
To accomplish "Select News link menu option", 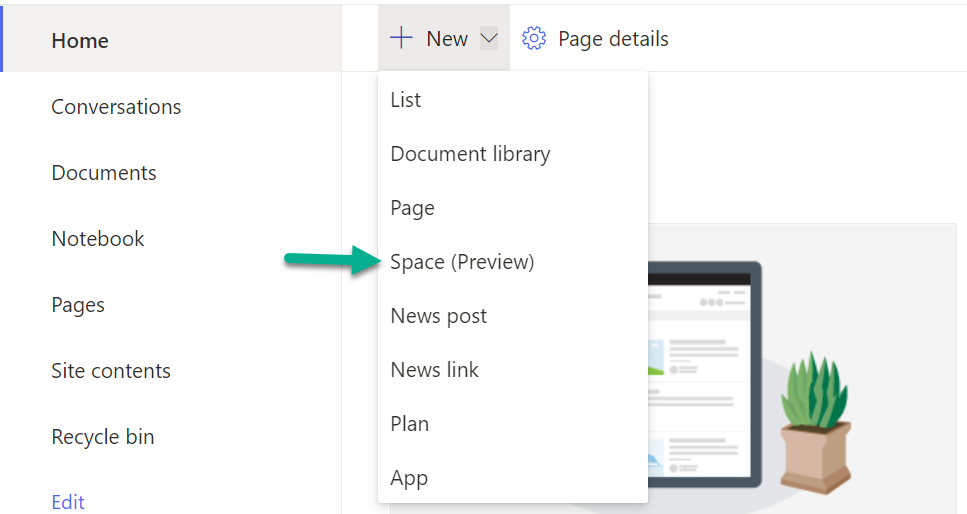I will tap(435, 370).
